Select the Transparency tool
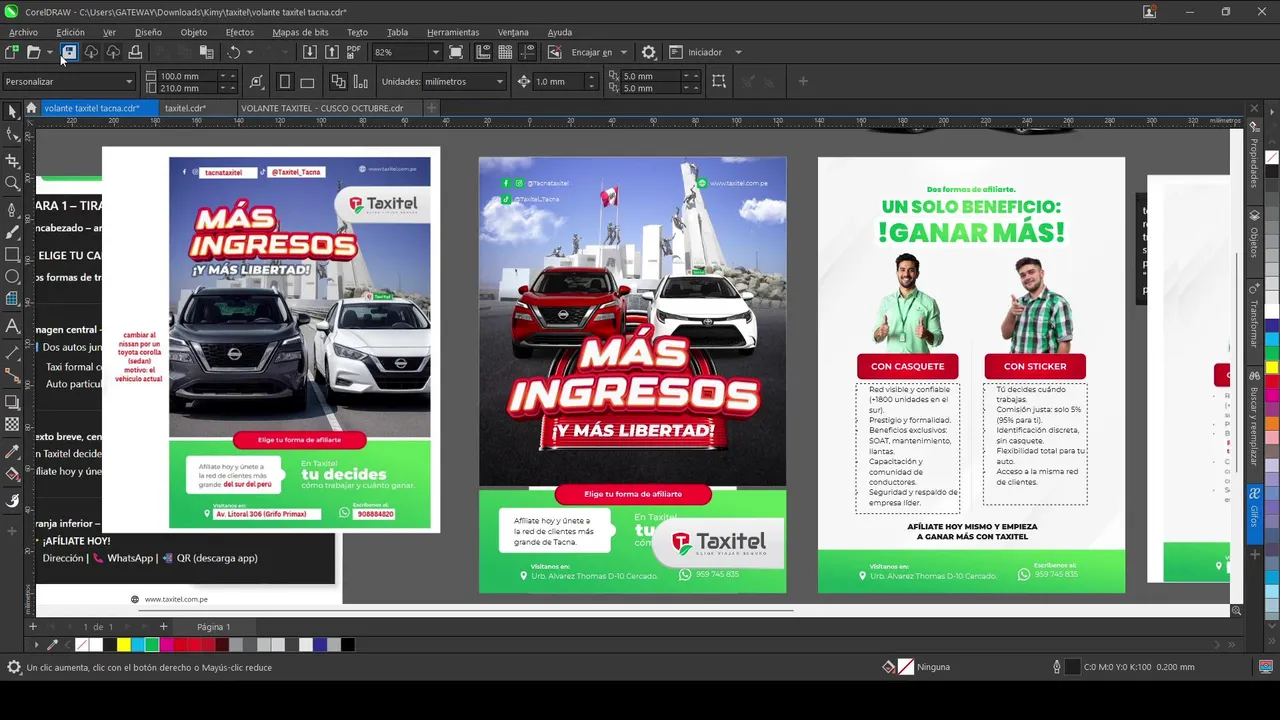Viewport: 1280px width, 720px height. (12, 425)
